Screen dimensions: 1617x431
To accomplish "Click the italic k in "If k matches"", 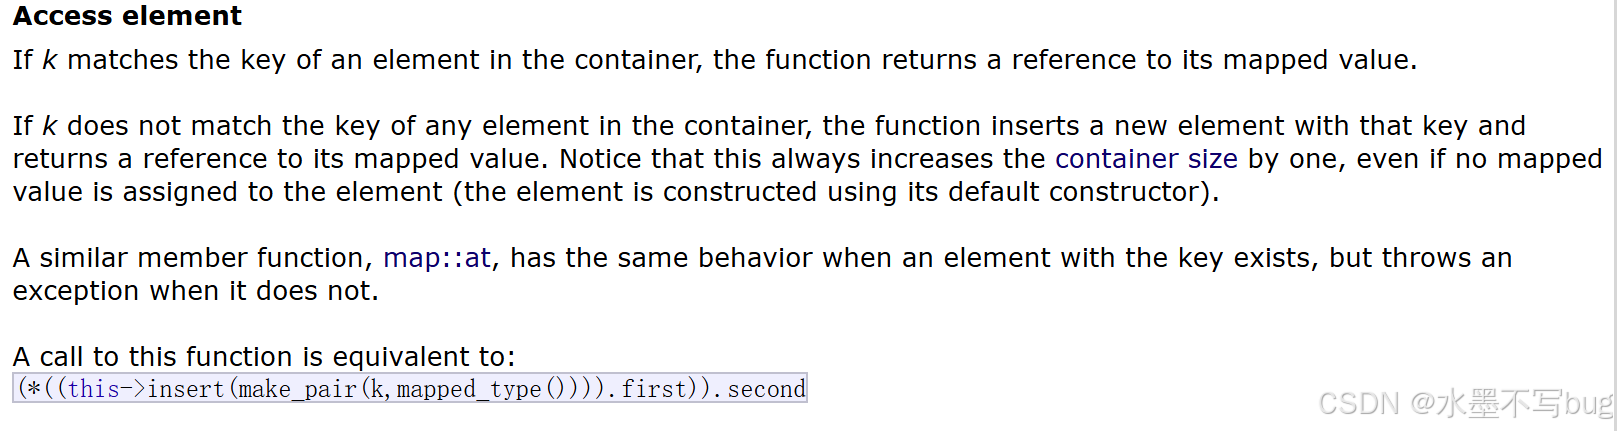I will [49, 60].
